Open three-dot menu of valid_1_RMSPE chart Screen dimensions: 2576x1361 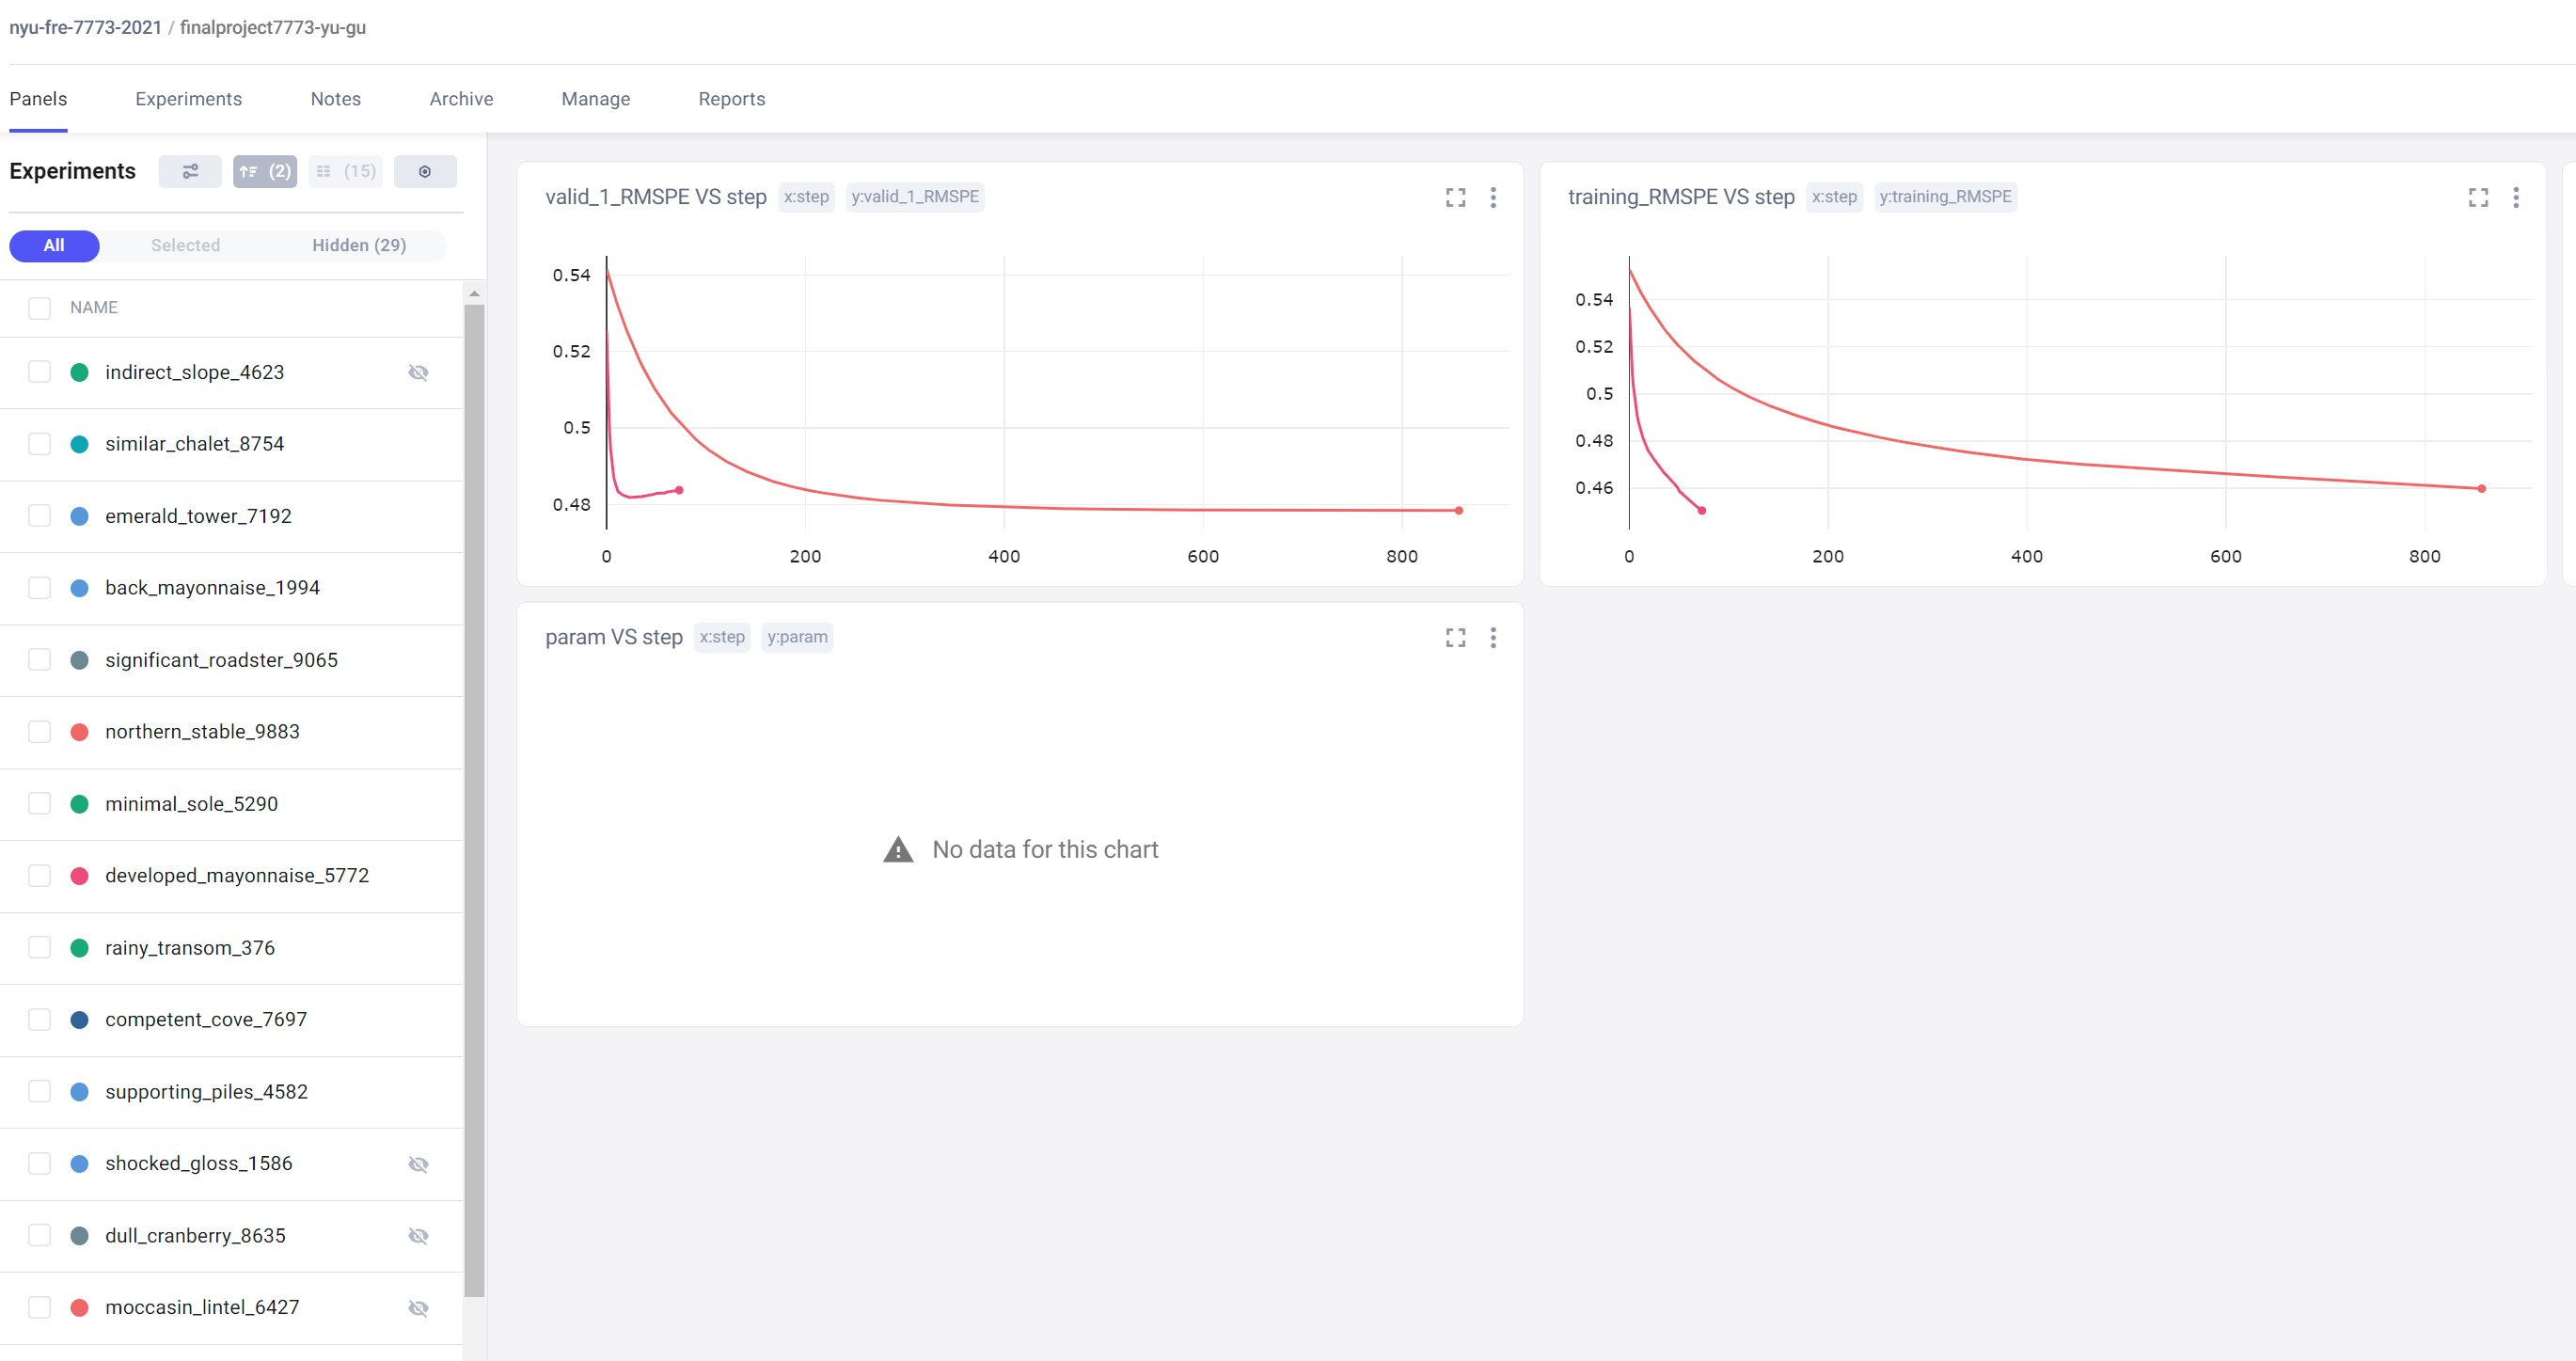coord(1493,198)
